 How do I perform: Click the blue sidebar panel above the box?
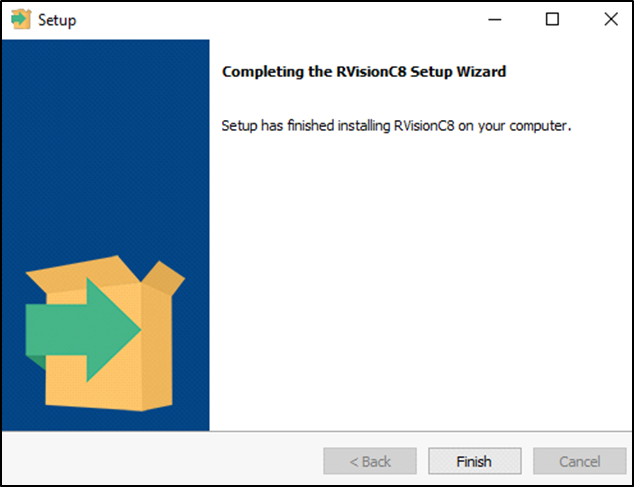pyautogui.click(x=105, y=140)
